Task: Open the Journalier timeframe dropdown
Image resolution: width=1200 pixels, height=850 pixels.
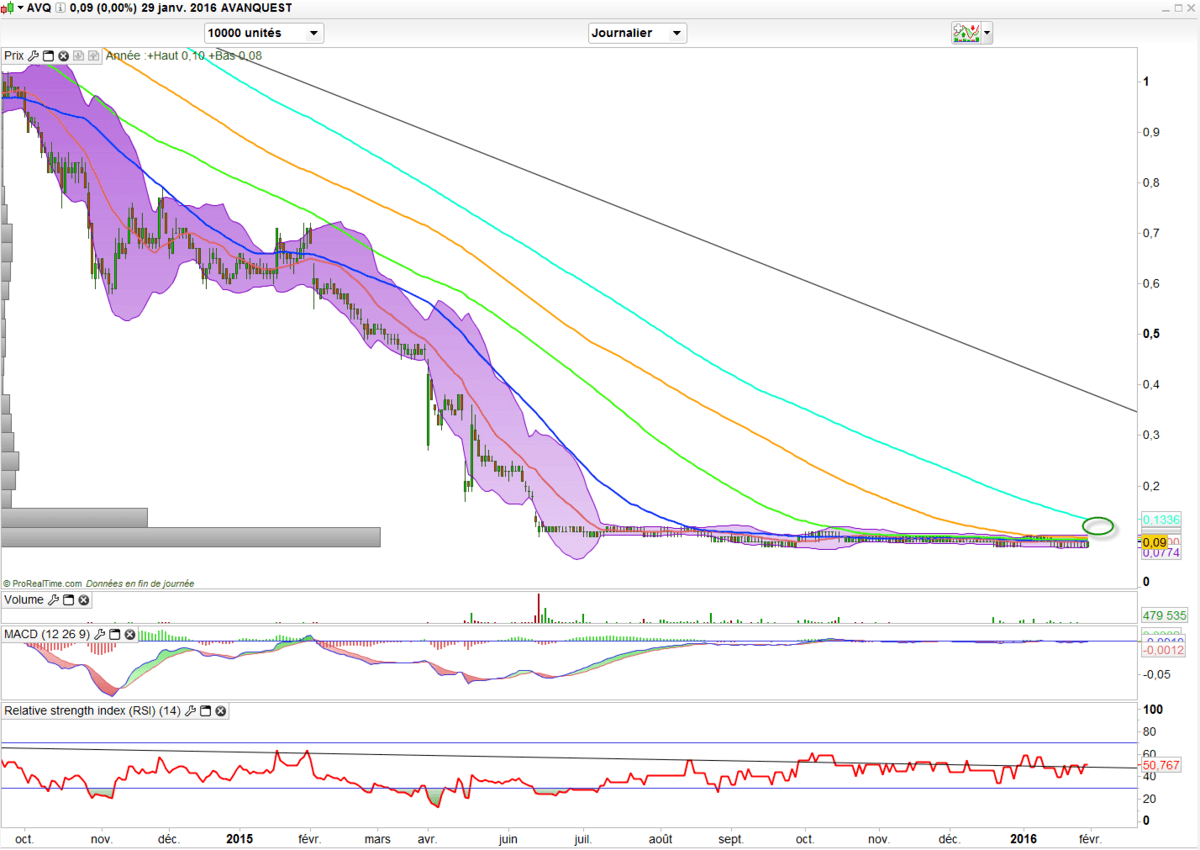Action: 638,33
